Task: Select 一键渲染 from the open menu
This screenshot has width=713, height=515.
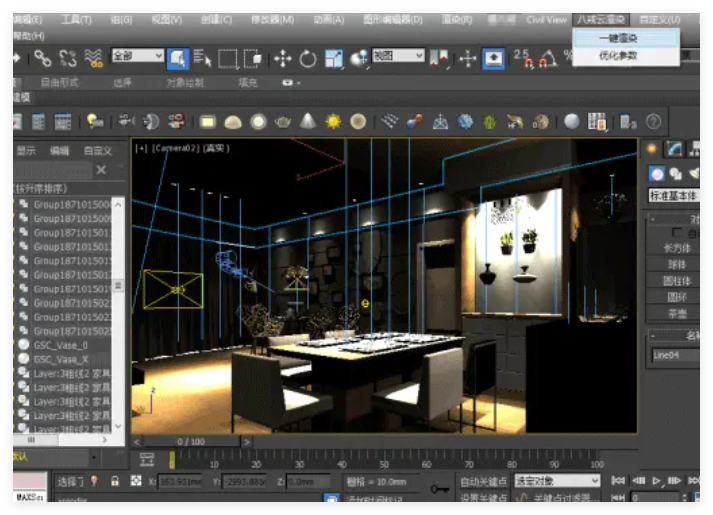Action: coord(626,38)
